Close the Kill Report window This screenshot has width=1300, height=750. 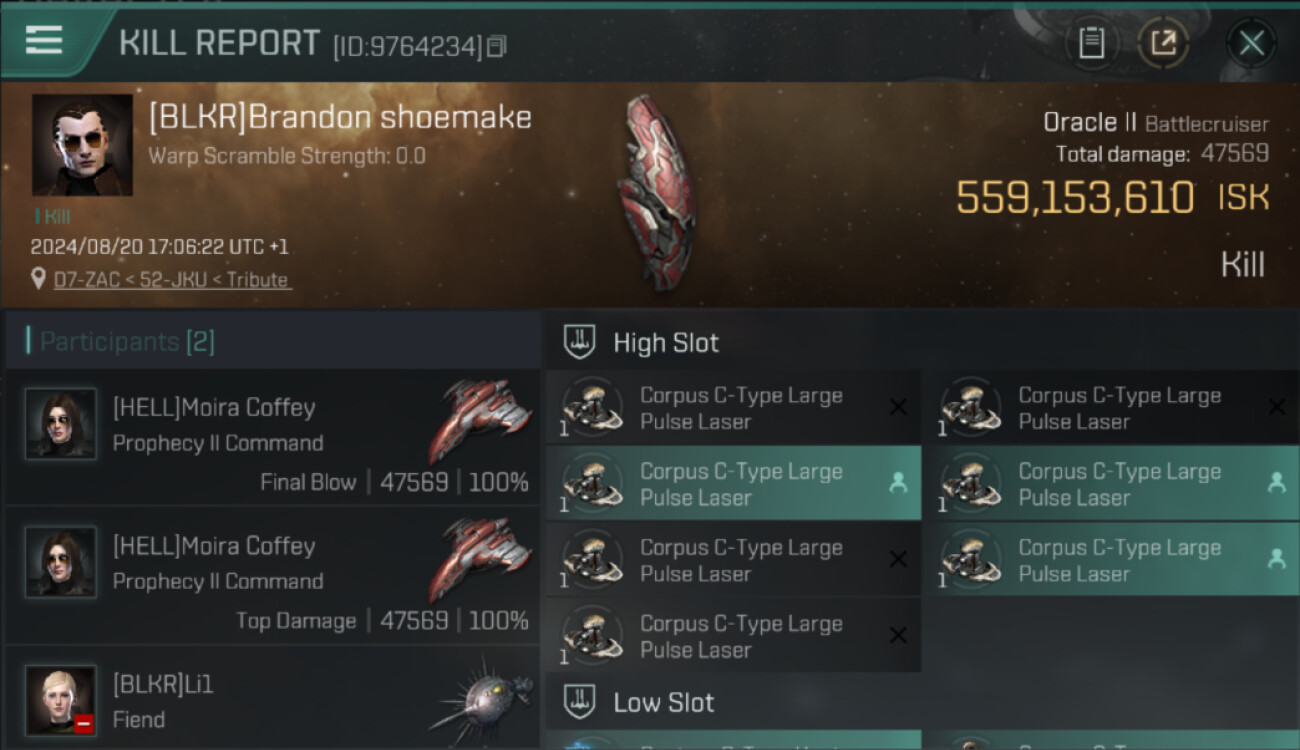[1251, 43]
